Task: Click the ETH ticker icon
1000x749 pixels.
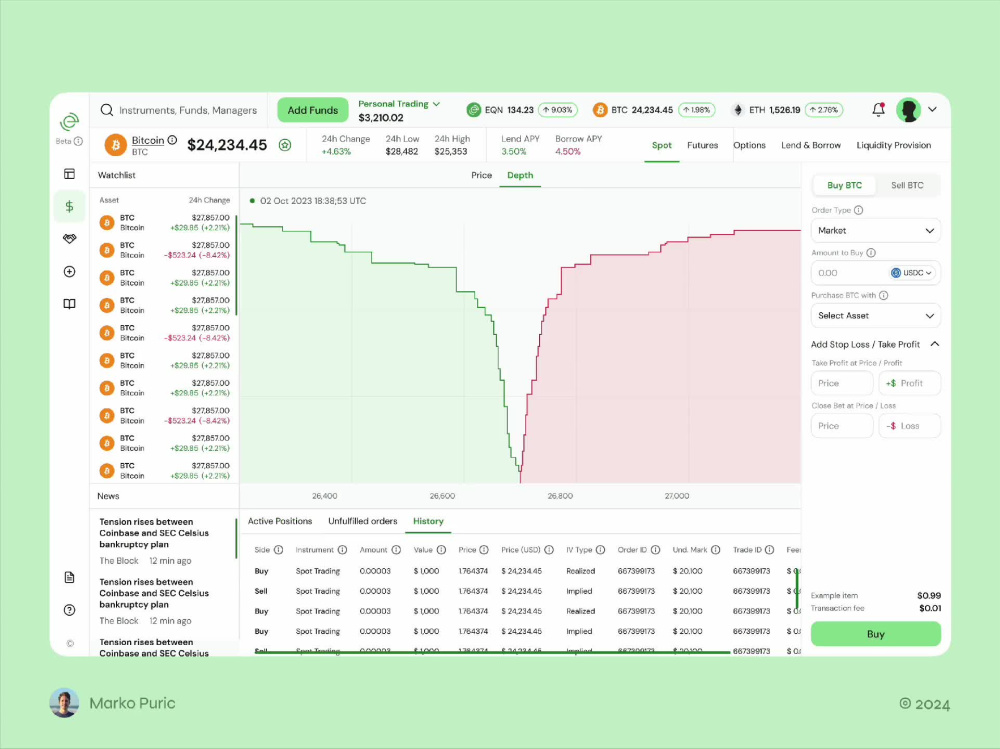Action: point(738,110)
